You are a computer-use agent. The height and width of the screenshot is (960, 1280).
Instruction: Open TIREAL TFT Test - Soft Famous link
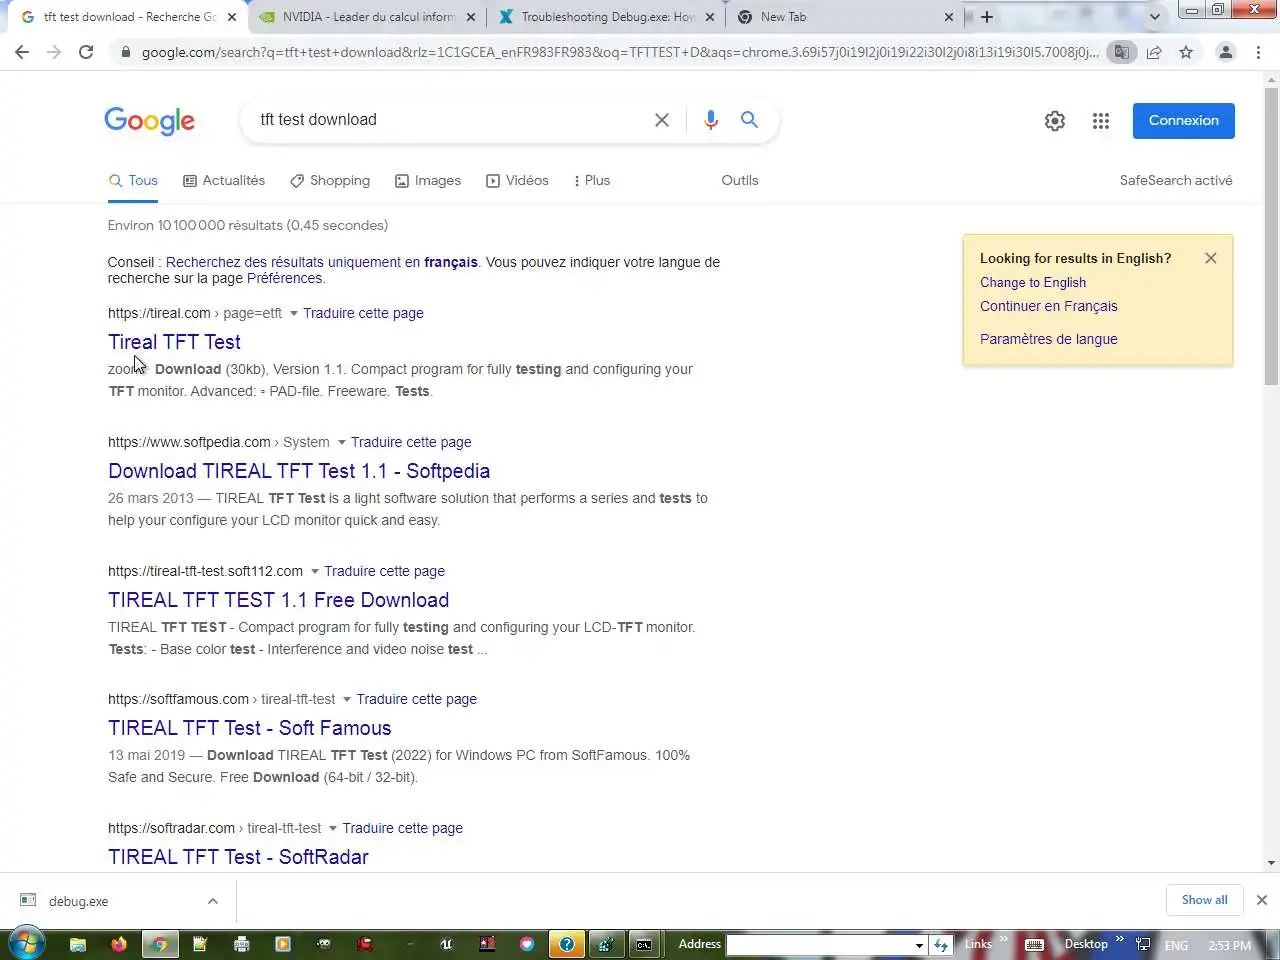250,728
